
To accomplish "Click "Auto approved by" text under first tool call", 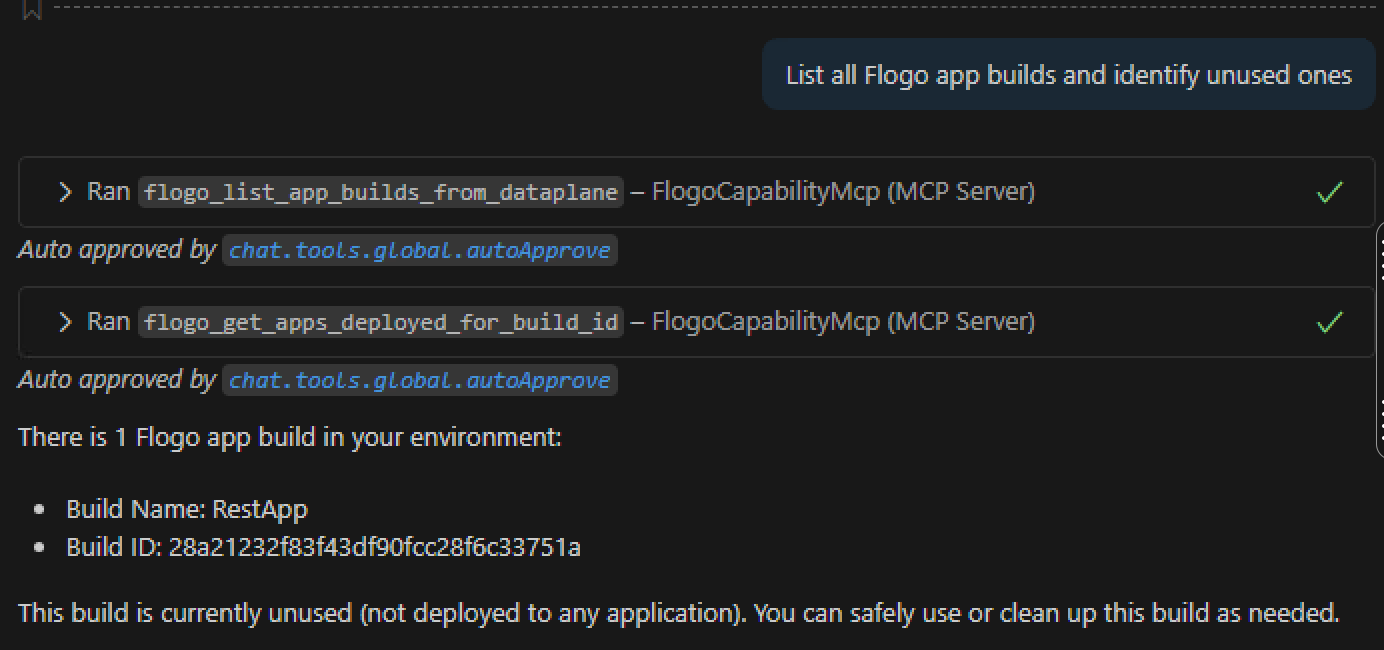I will (x=116, y=250).
